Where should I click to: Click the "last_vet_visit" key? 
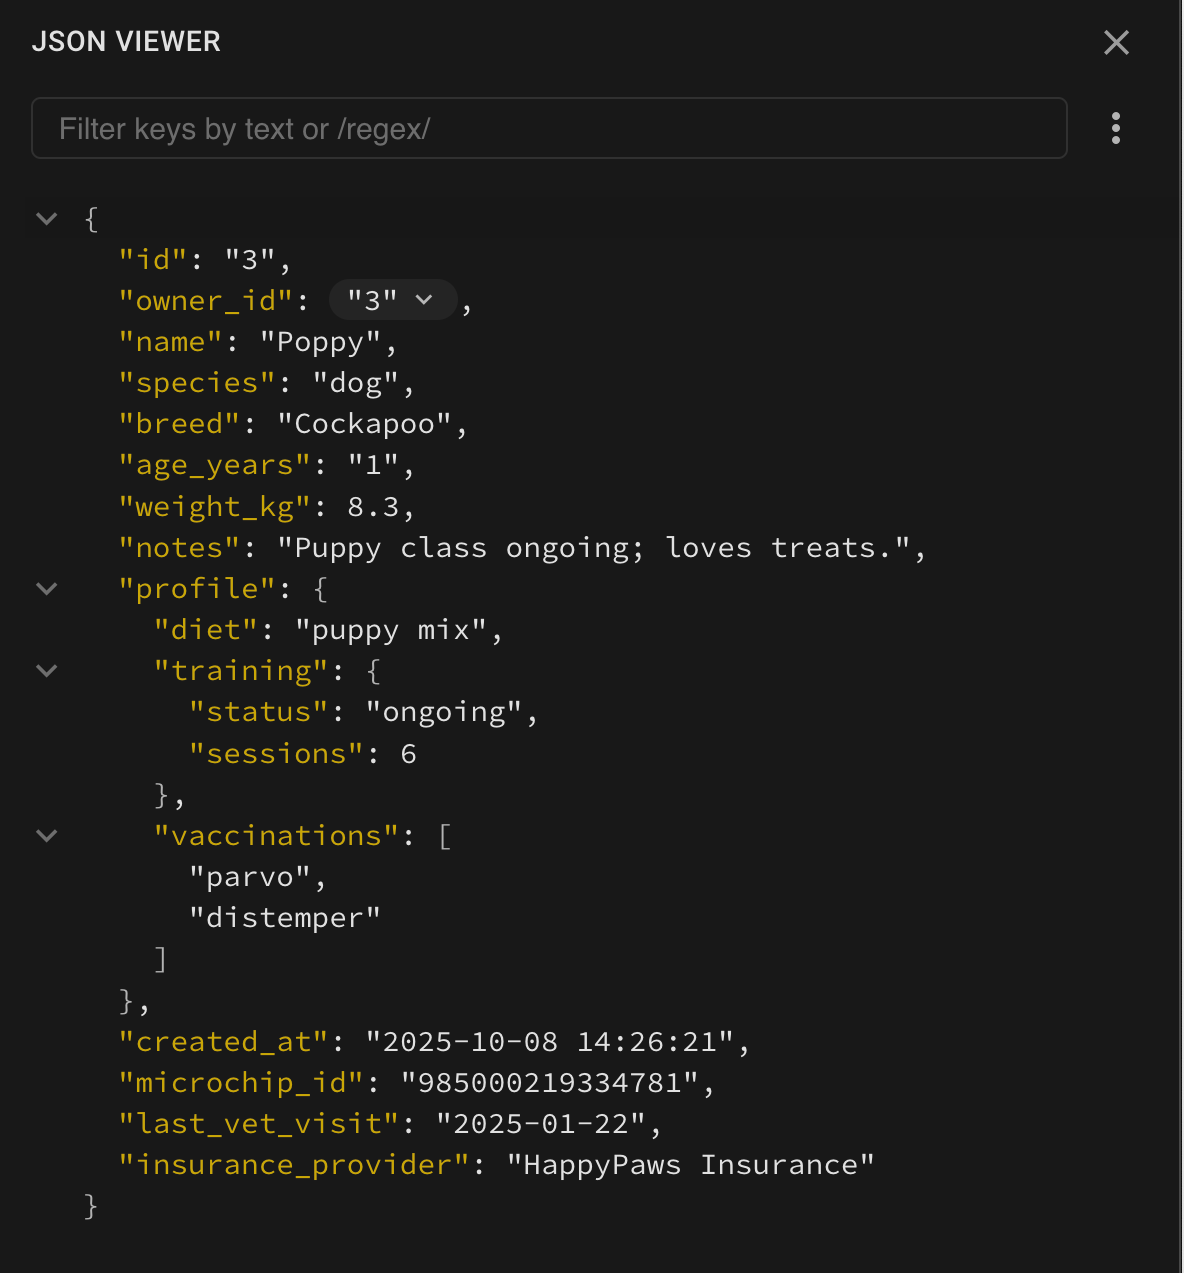[259, 1124]
